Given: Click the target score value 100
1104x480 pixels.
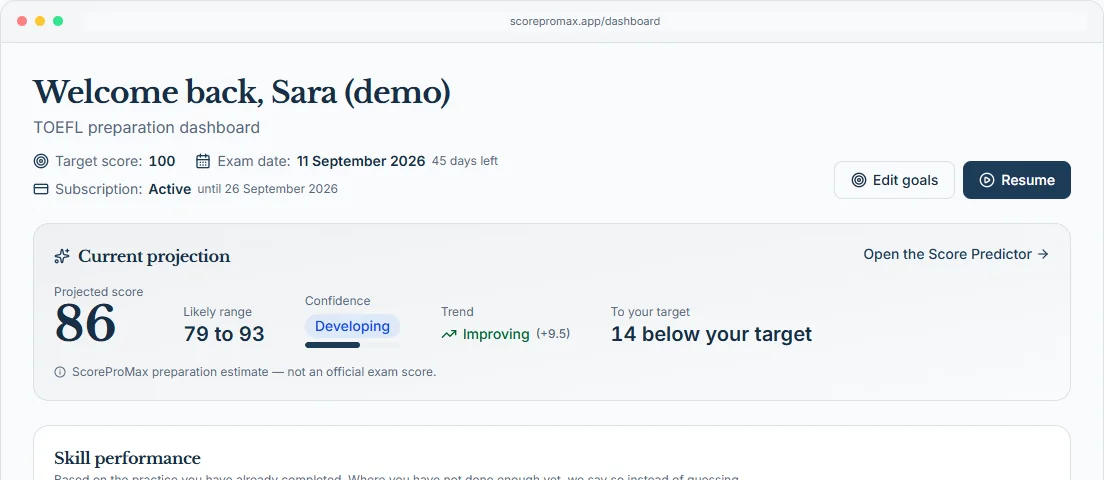Looking at the screenshot, I should tap(162, 161).
